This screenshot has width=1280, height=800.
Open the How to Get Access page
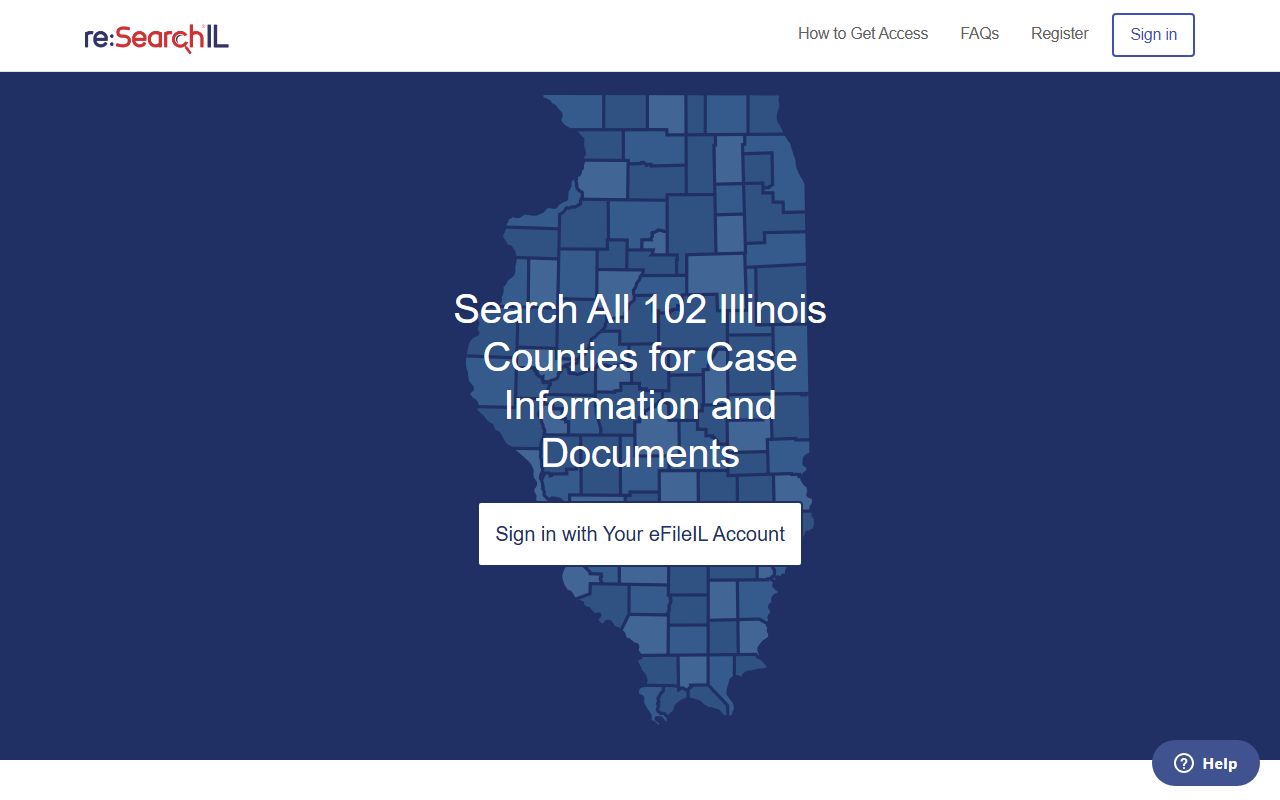(x=863, y=34)
